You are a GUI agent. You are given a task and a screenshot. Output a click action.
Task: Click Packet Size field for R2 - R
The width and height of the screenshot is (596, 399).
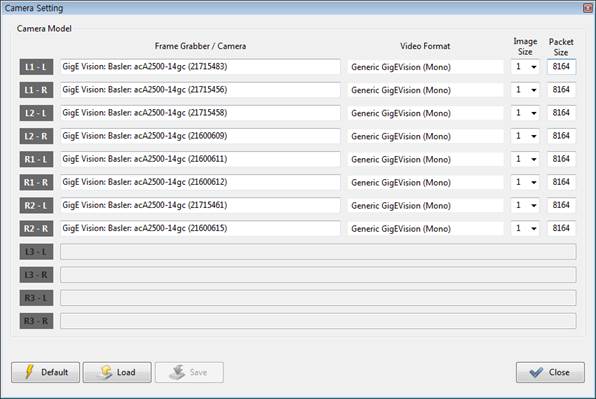tap(561, 228)
